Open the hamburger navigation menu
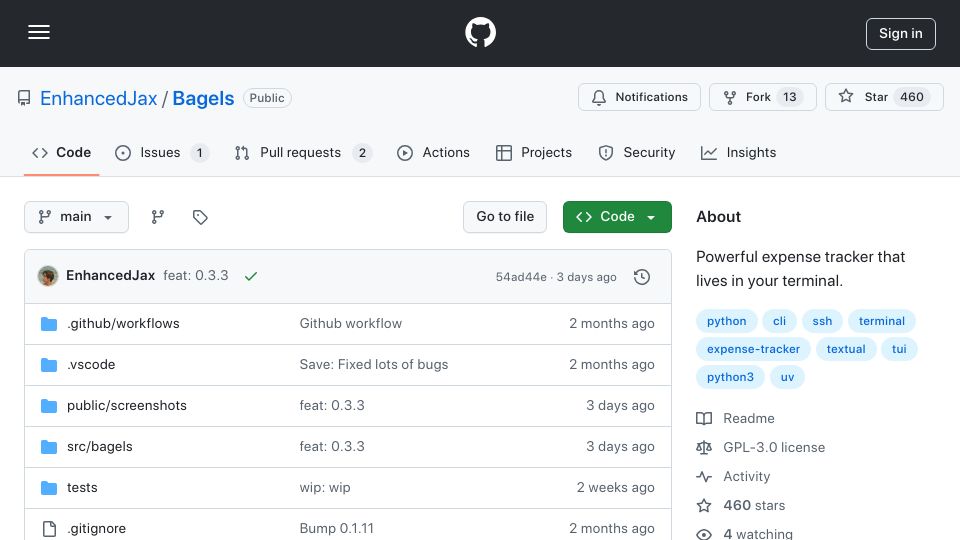This screenshot has width=960, height=540. pos(39,32)
